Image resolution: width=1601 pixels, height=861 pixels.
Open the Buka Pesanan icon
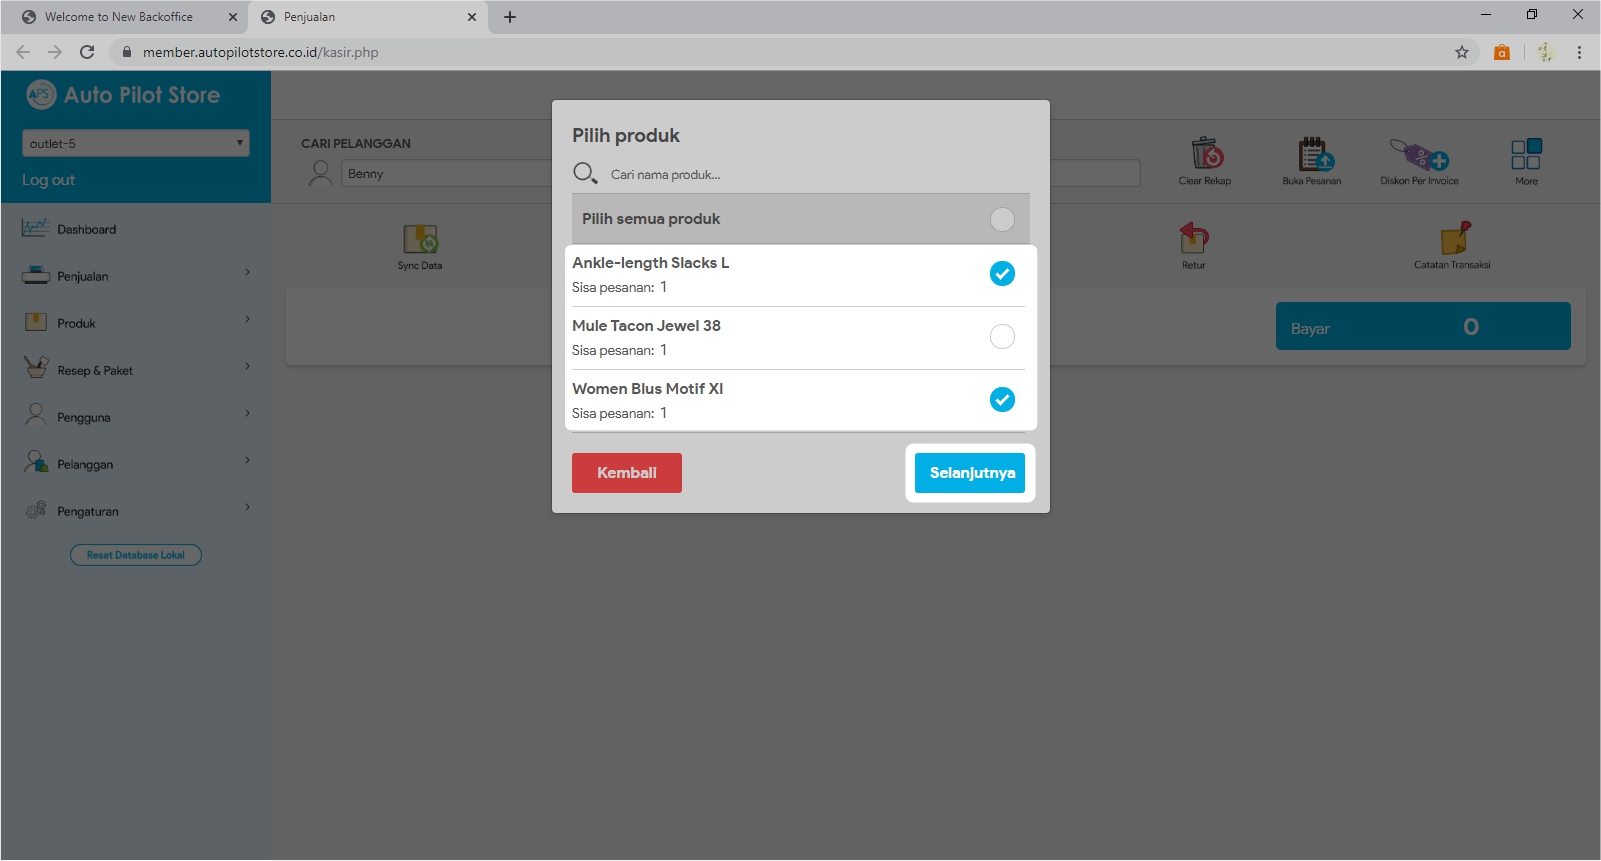point(1313,155)
